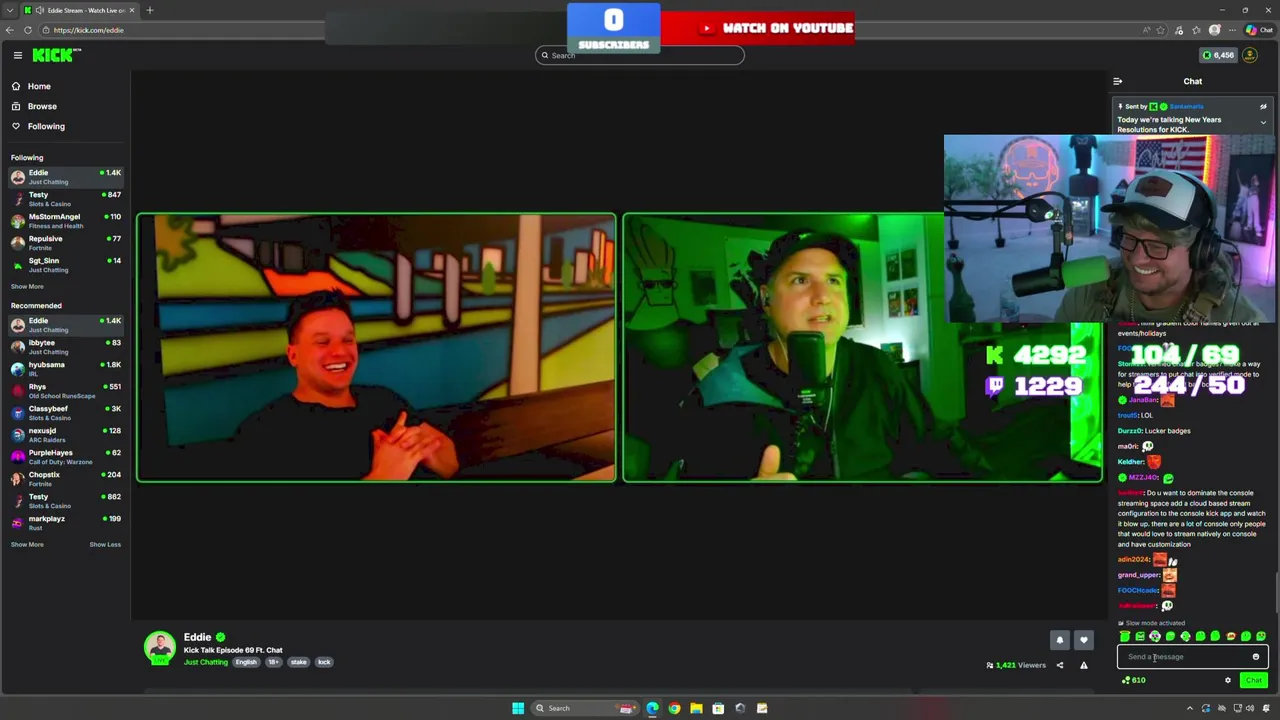Open Sgt_Sinn channel in Following list
The image size is (1280, 720).
(65, 265)
